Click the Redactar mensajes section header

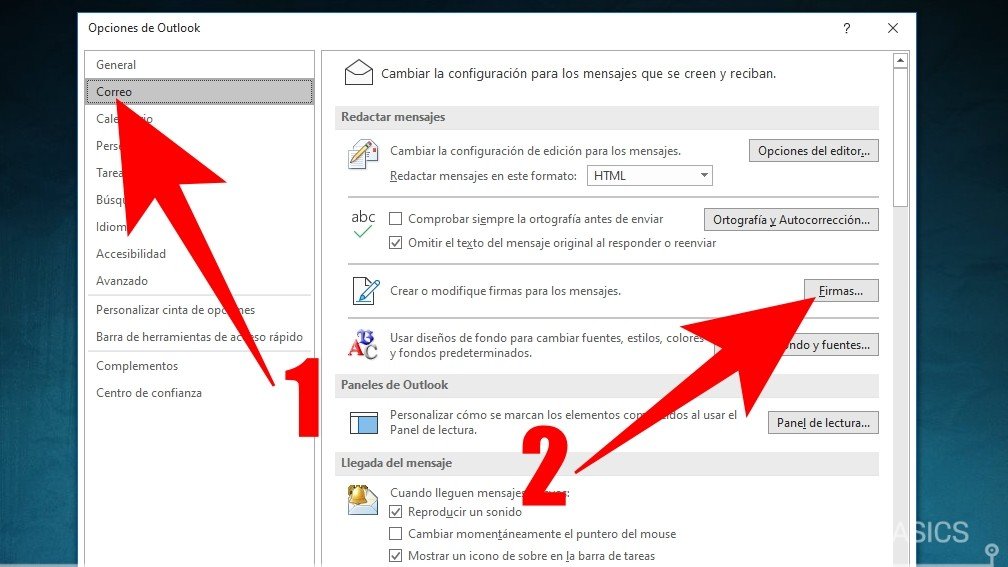click(607, 117)
